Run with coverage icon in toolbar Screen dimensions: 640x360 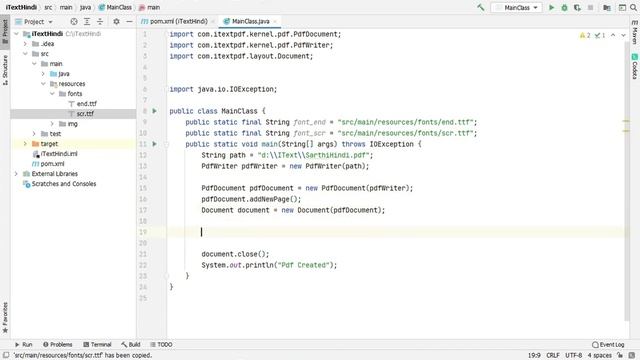click(577, 7)
